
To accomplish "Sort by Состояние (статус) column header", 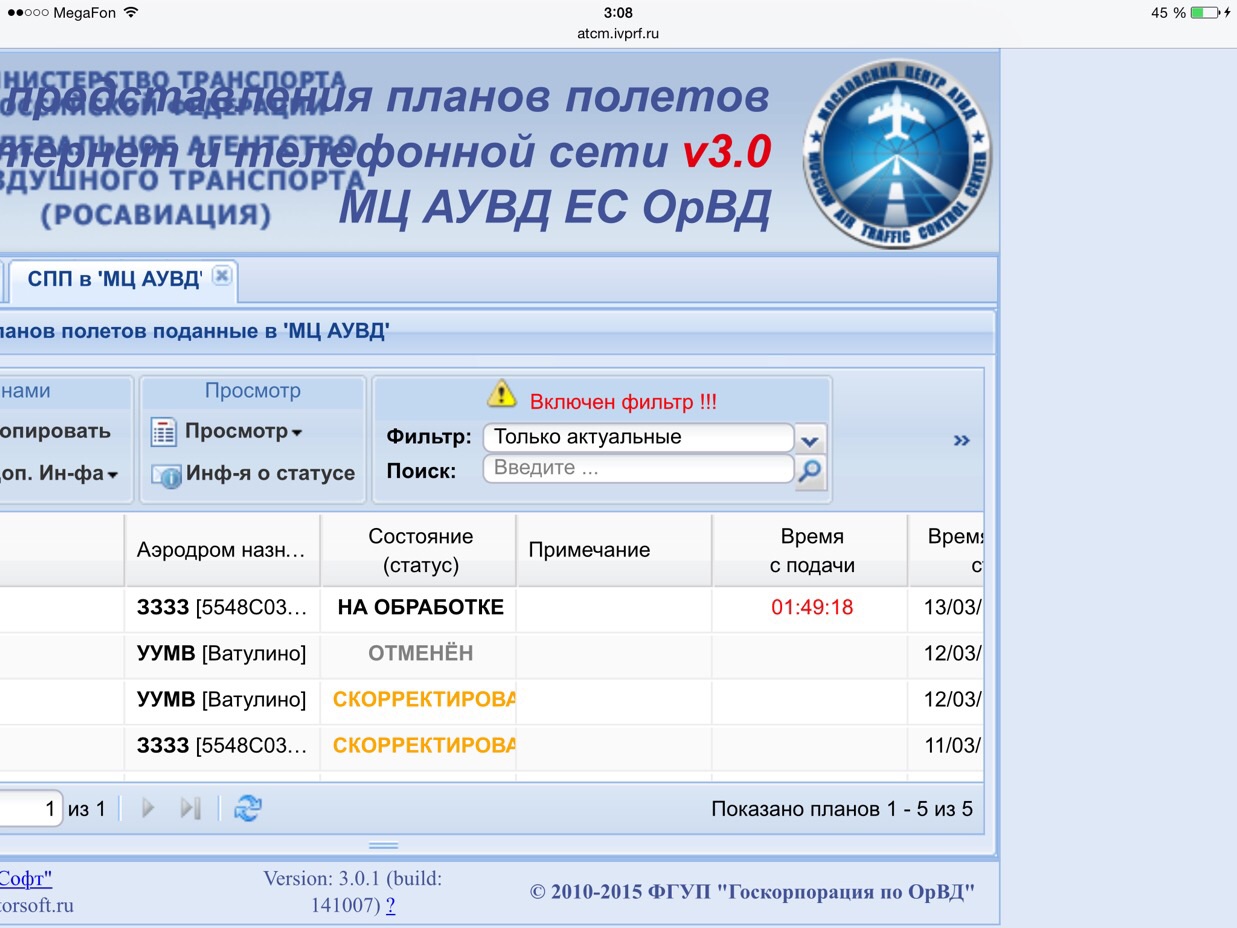I will click(419, 550).
